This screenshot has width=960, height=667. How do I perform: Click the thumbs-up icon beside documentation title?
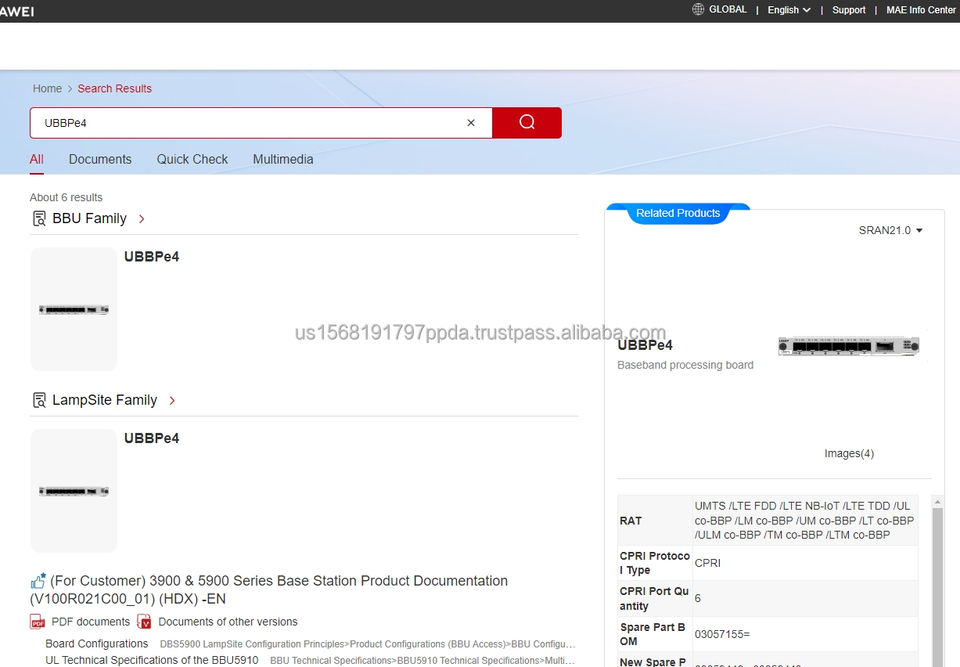point(38,581)
